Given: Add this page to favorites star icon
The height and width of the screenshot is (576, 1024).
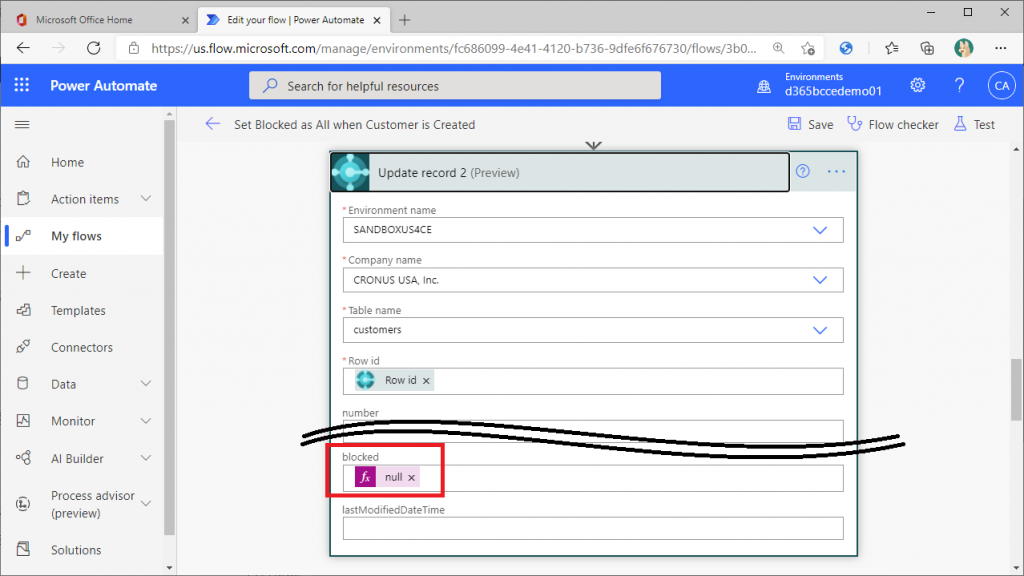Looking at the screenshot, I should point(808,48).
